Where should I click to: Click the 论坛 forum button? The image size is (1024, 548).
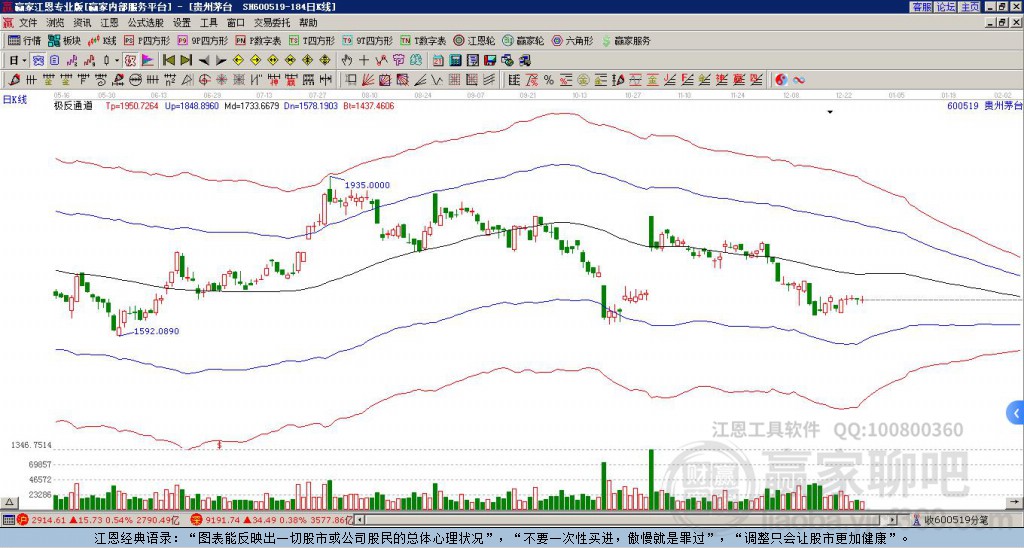pos(946,7)
